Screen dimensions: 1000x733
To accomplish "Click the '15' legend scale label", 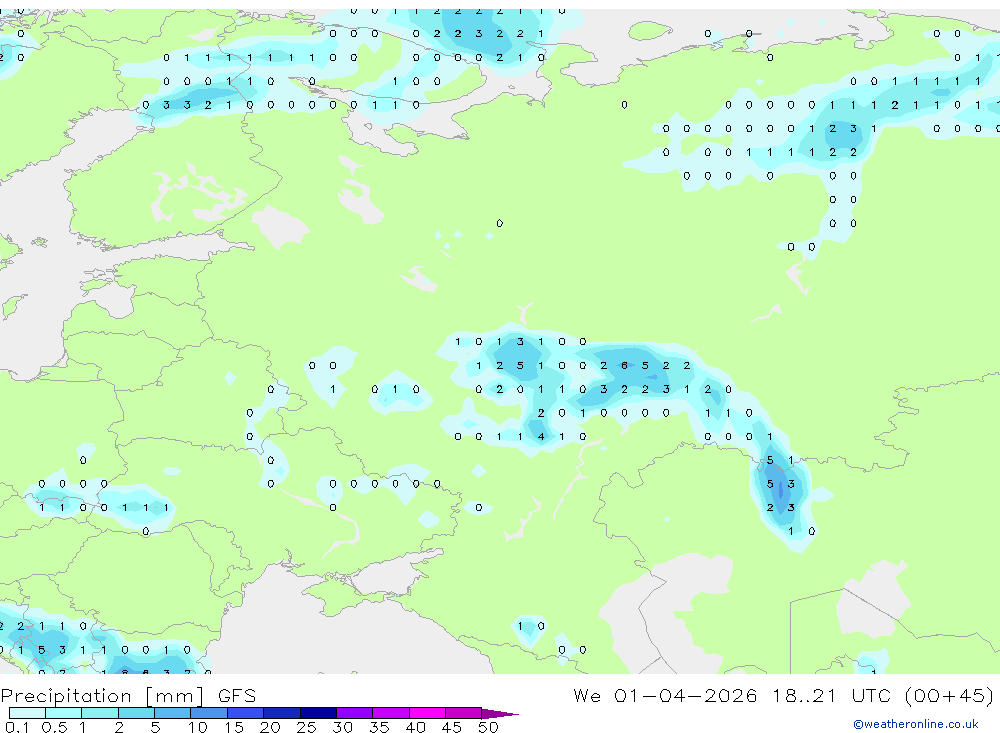I will [x=234, y=727].
